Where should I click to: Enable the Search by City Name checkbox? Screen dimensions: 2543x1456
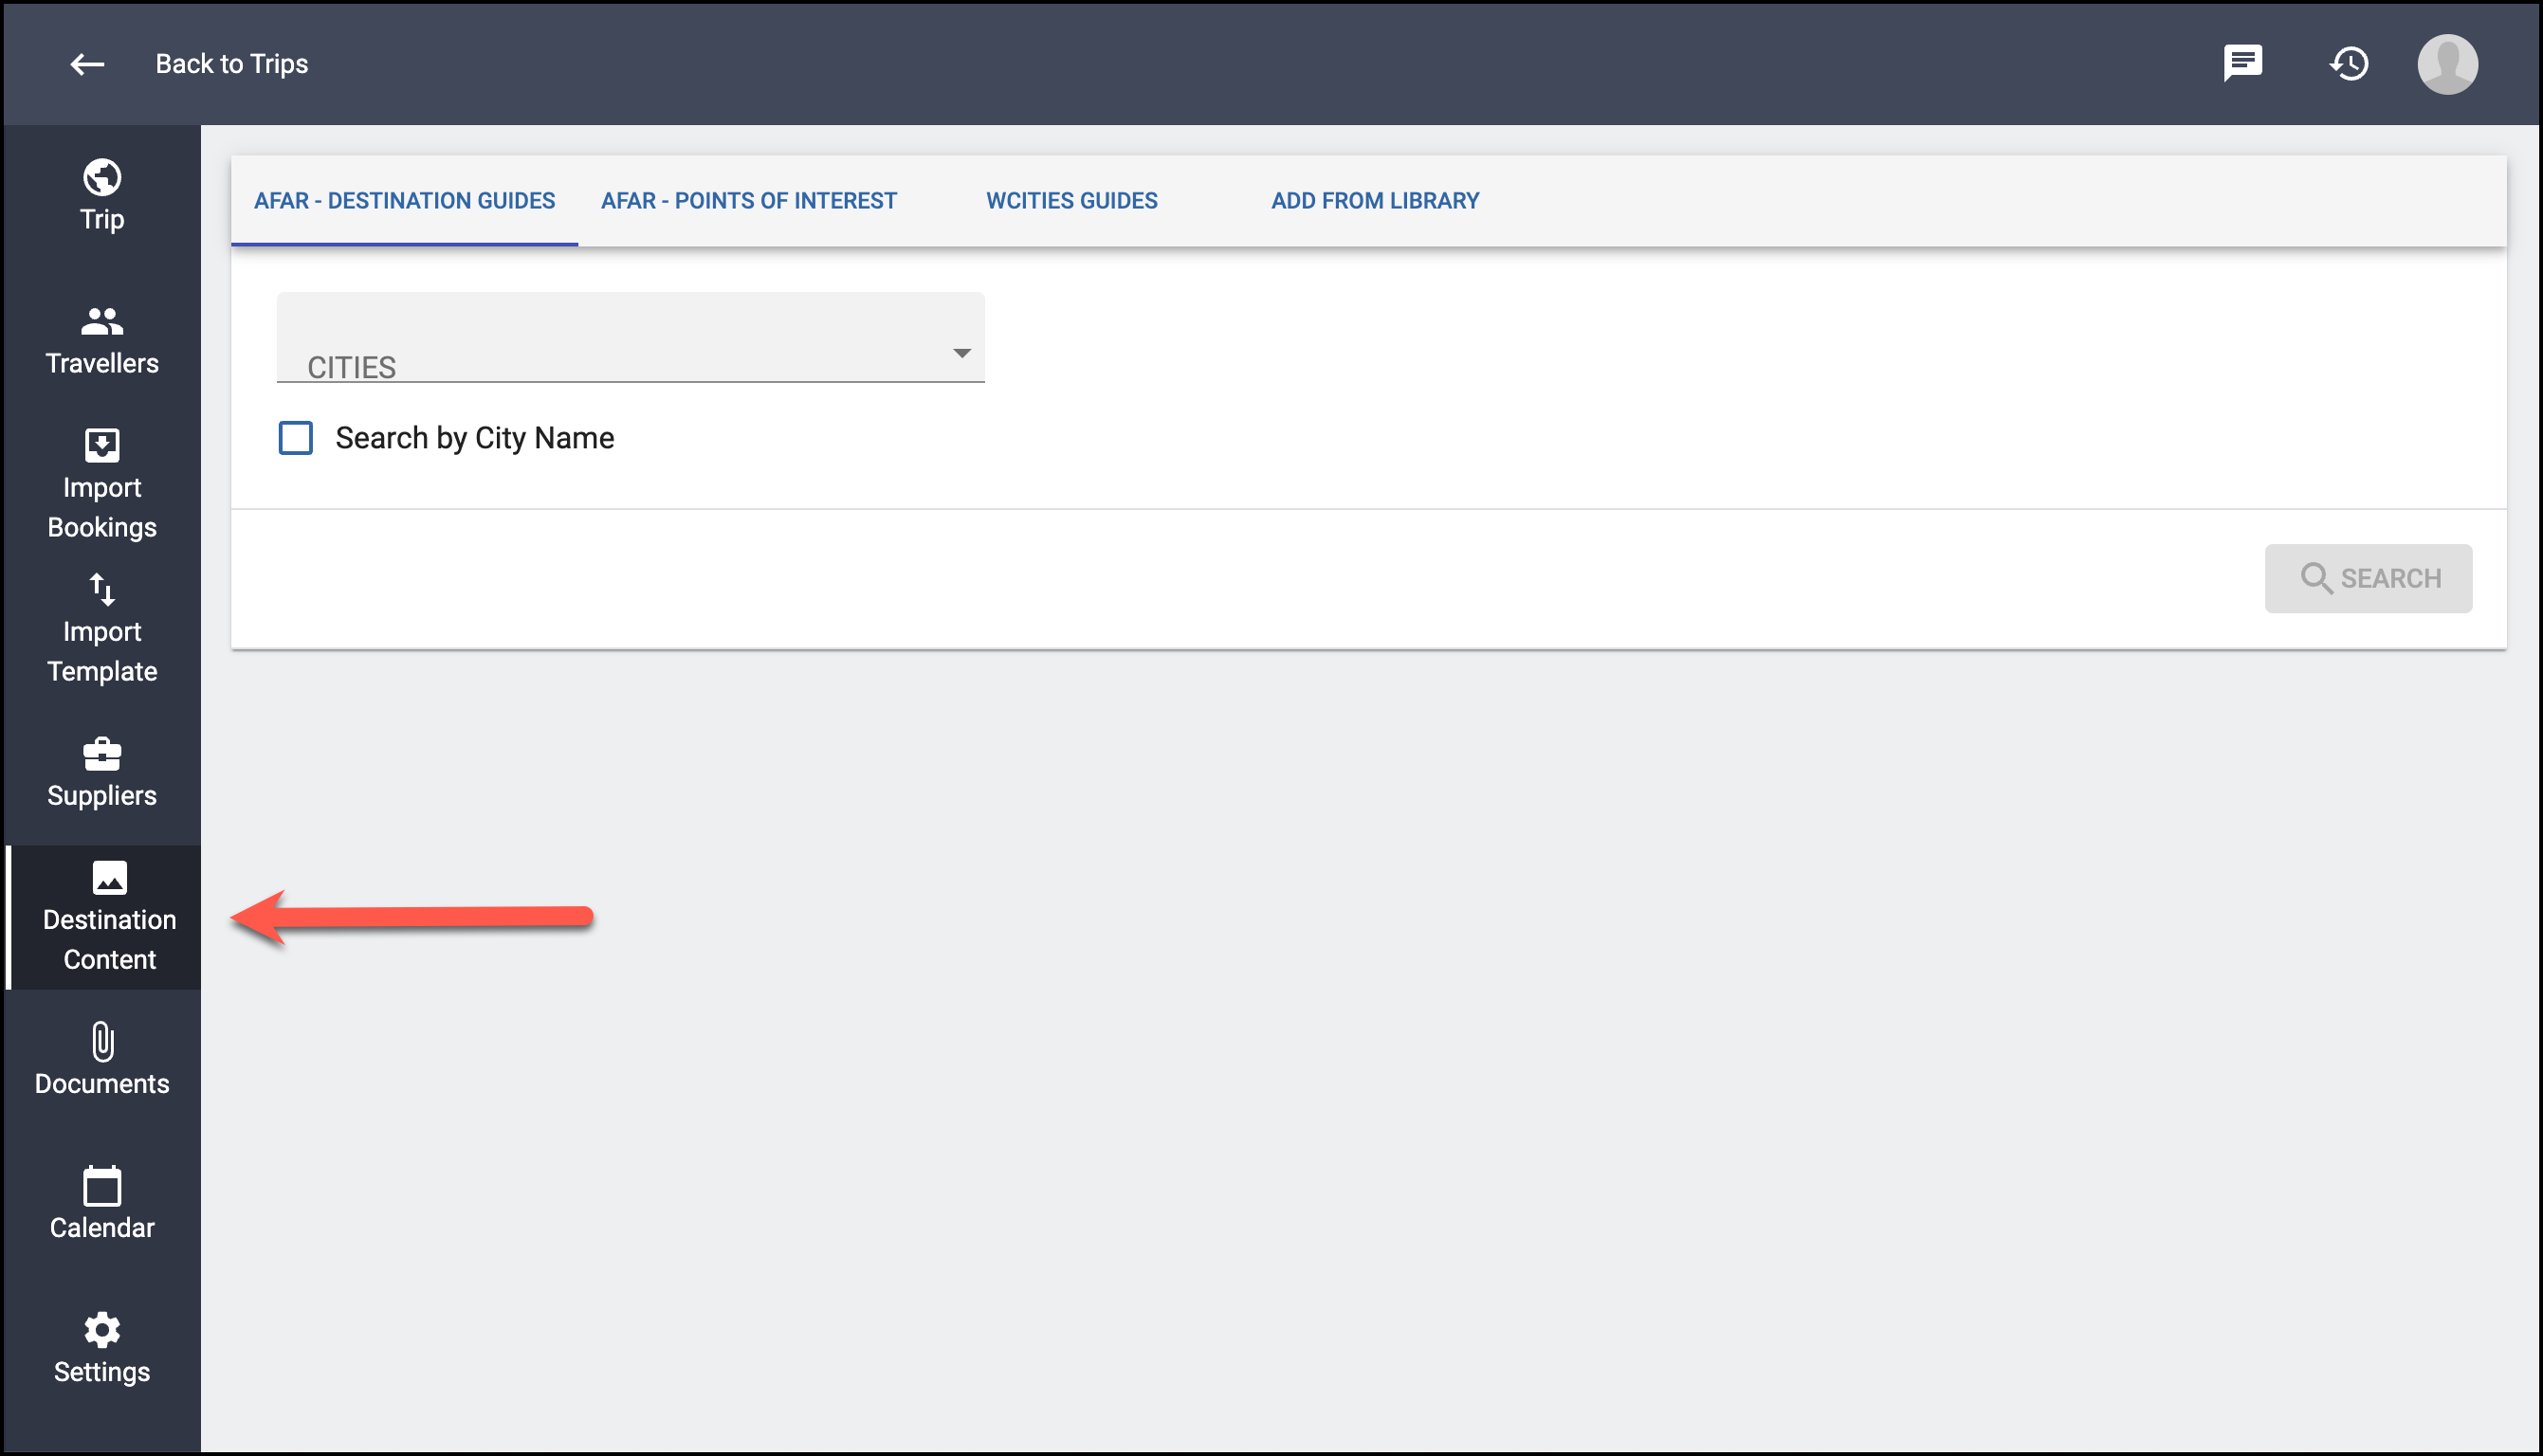(x=295, y=438)
